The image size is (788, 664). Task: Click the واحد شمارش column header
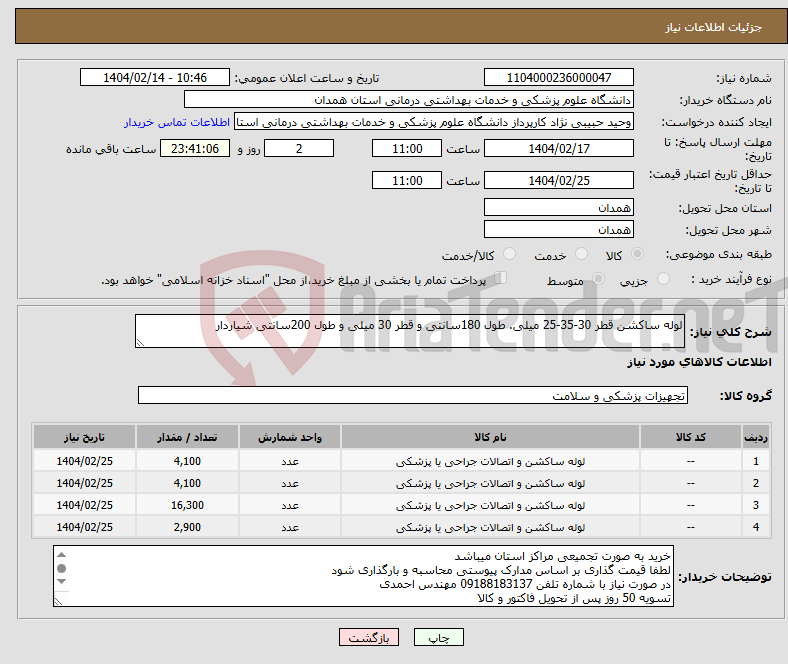click(x=290, y=437)
